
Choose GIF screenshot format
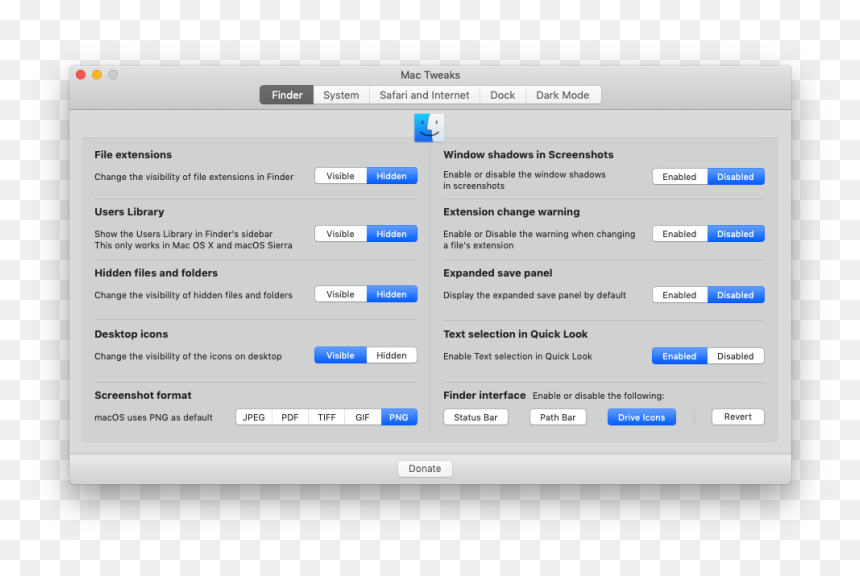pyautogui.click(x=363, y=417)
